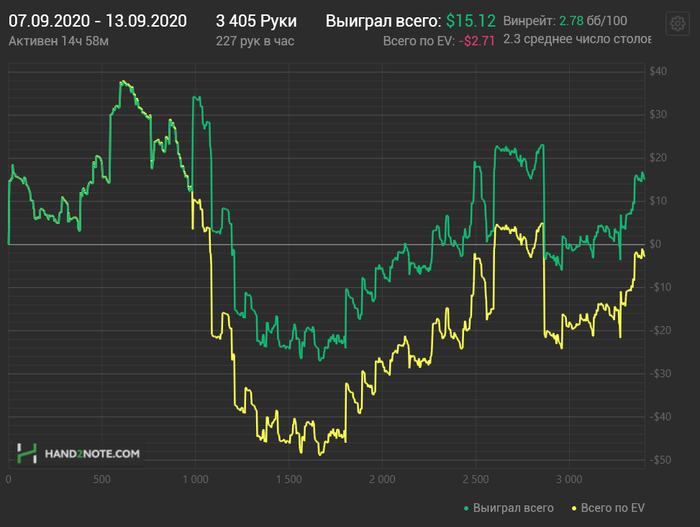This screenshot has height=527, width=700.
Task: Click the yellow legend dot for Всего по EV
Action: tap(574, 508)
